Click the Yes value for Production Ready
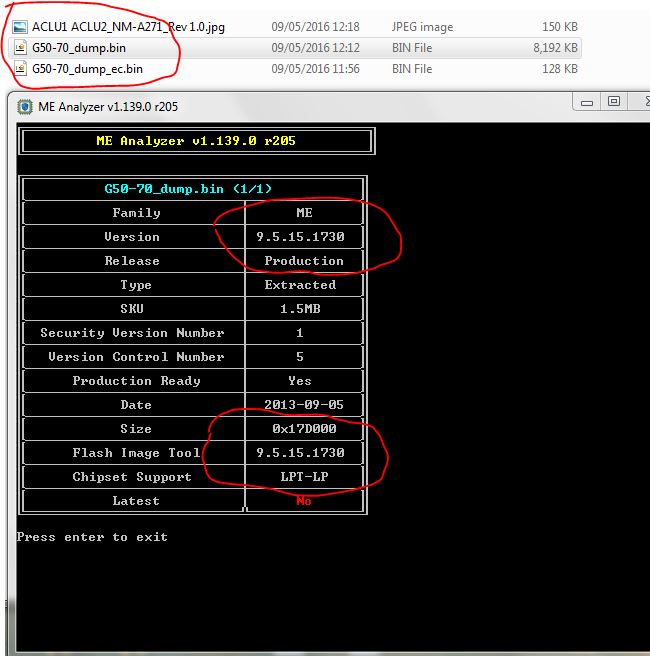This screenshot has height=656, width=650. coord(299,381)
